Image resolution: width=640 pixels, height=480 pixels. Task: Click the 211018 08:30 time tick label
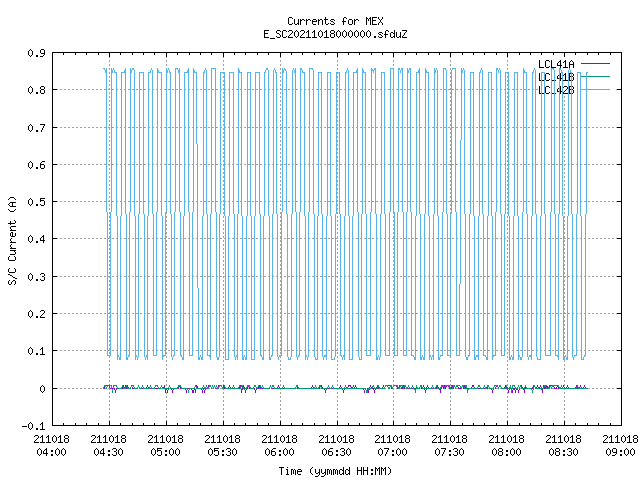563,446
